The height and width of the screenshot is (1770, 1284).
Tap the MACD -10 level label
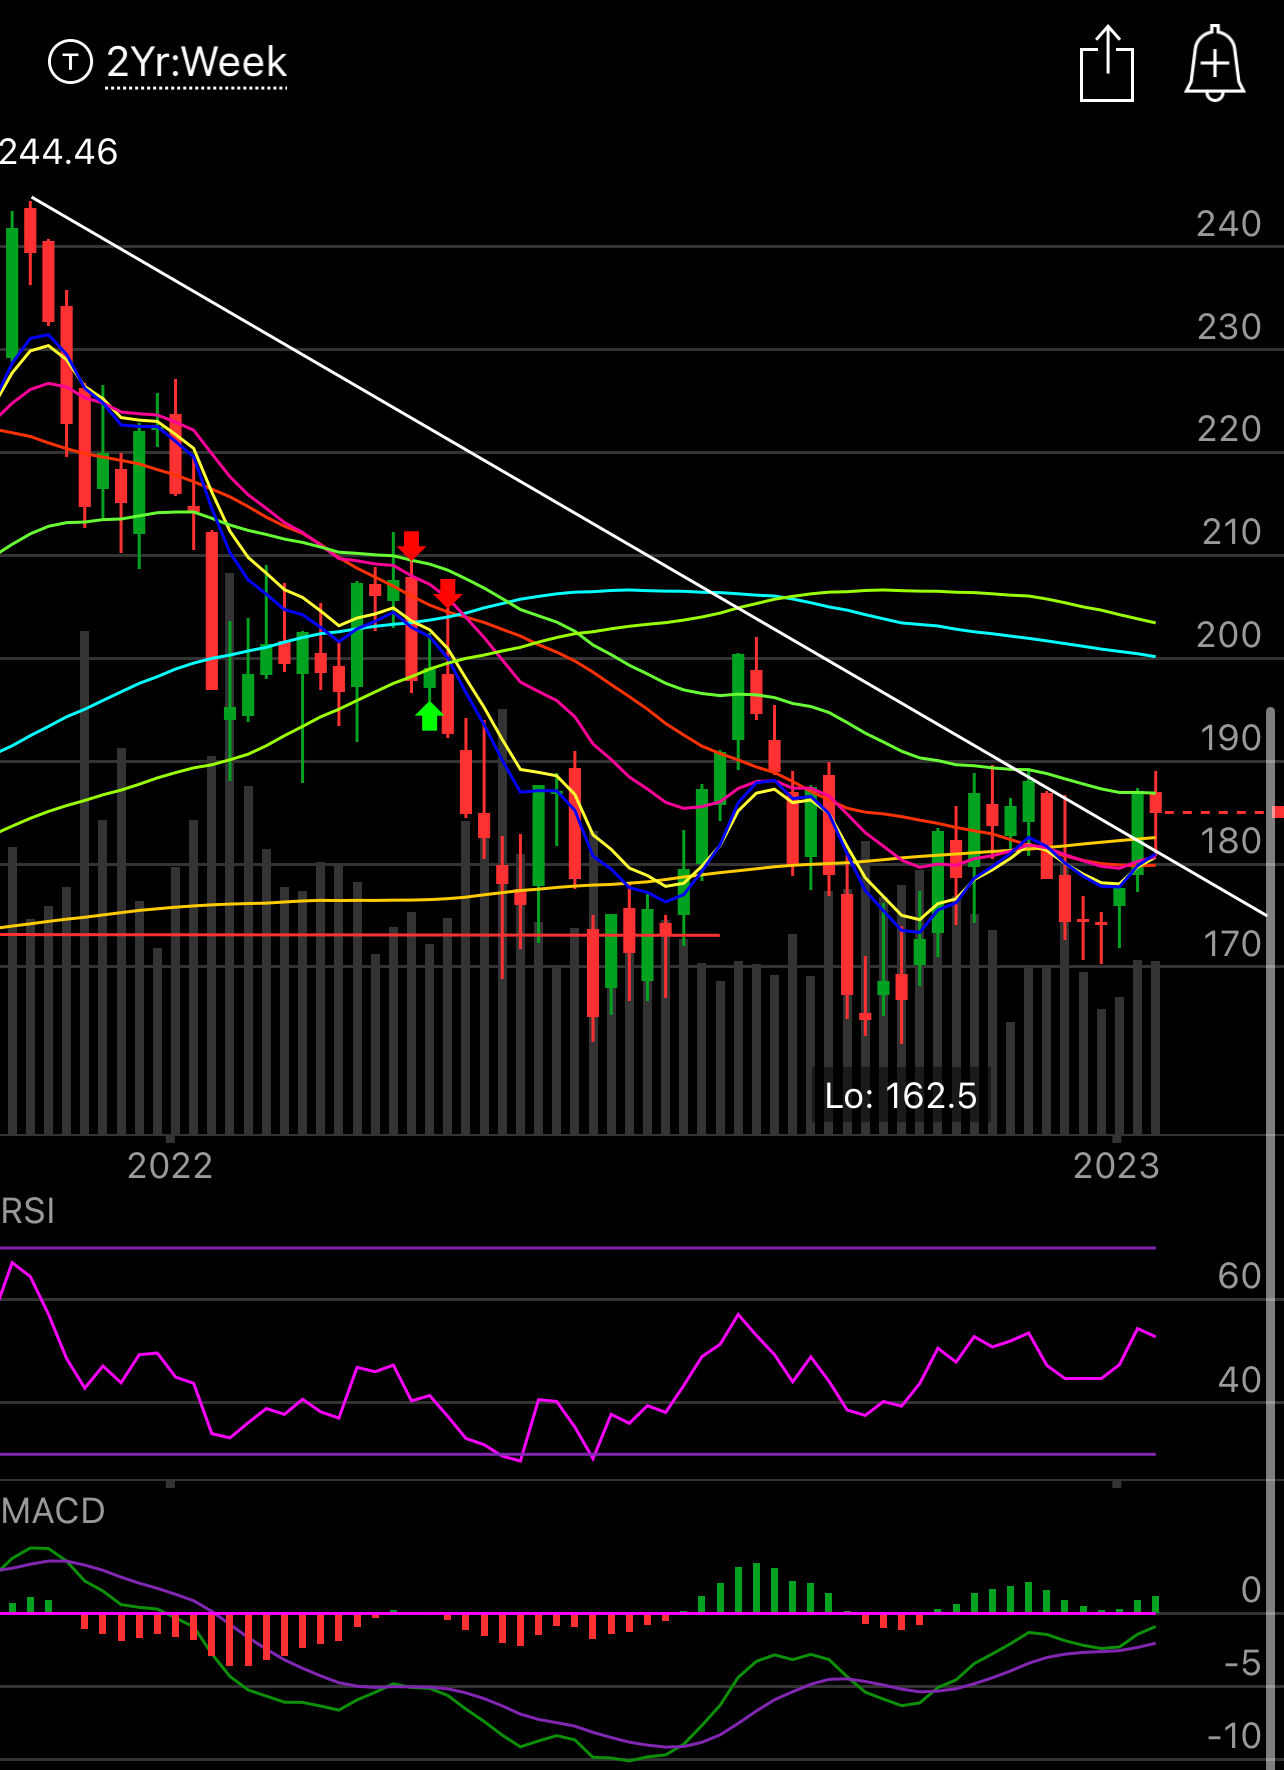click(x=1235, y=1736)
